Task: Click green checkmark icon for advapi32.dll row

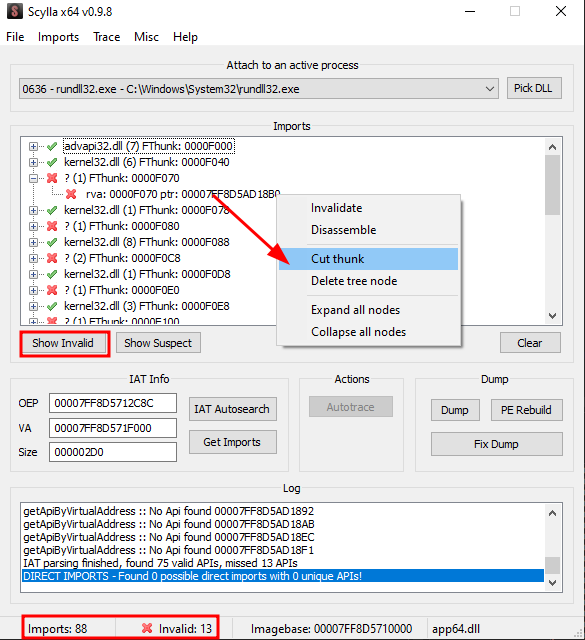Action: point(52,146)
